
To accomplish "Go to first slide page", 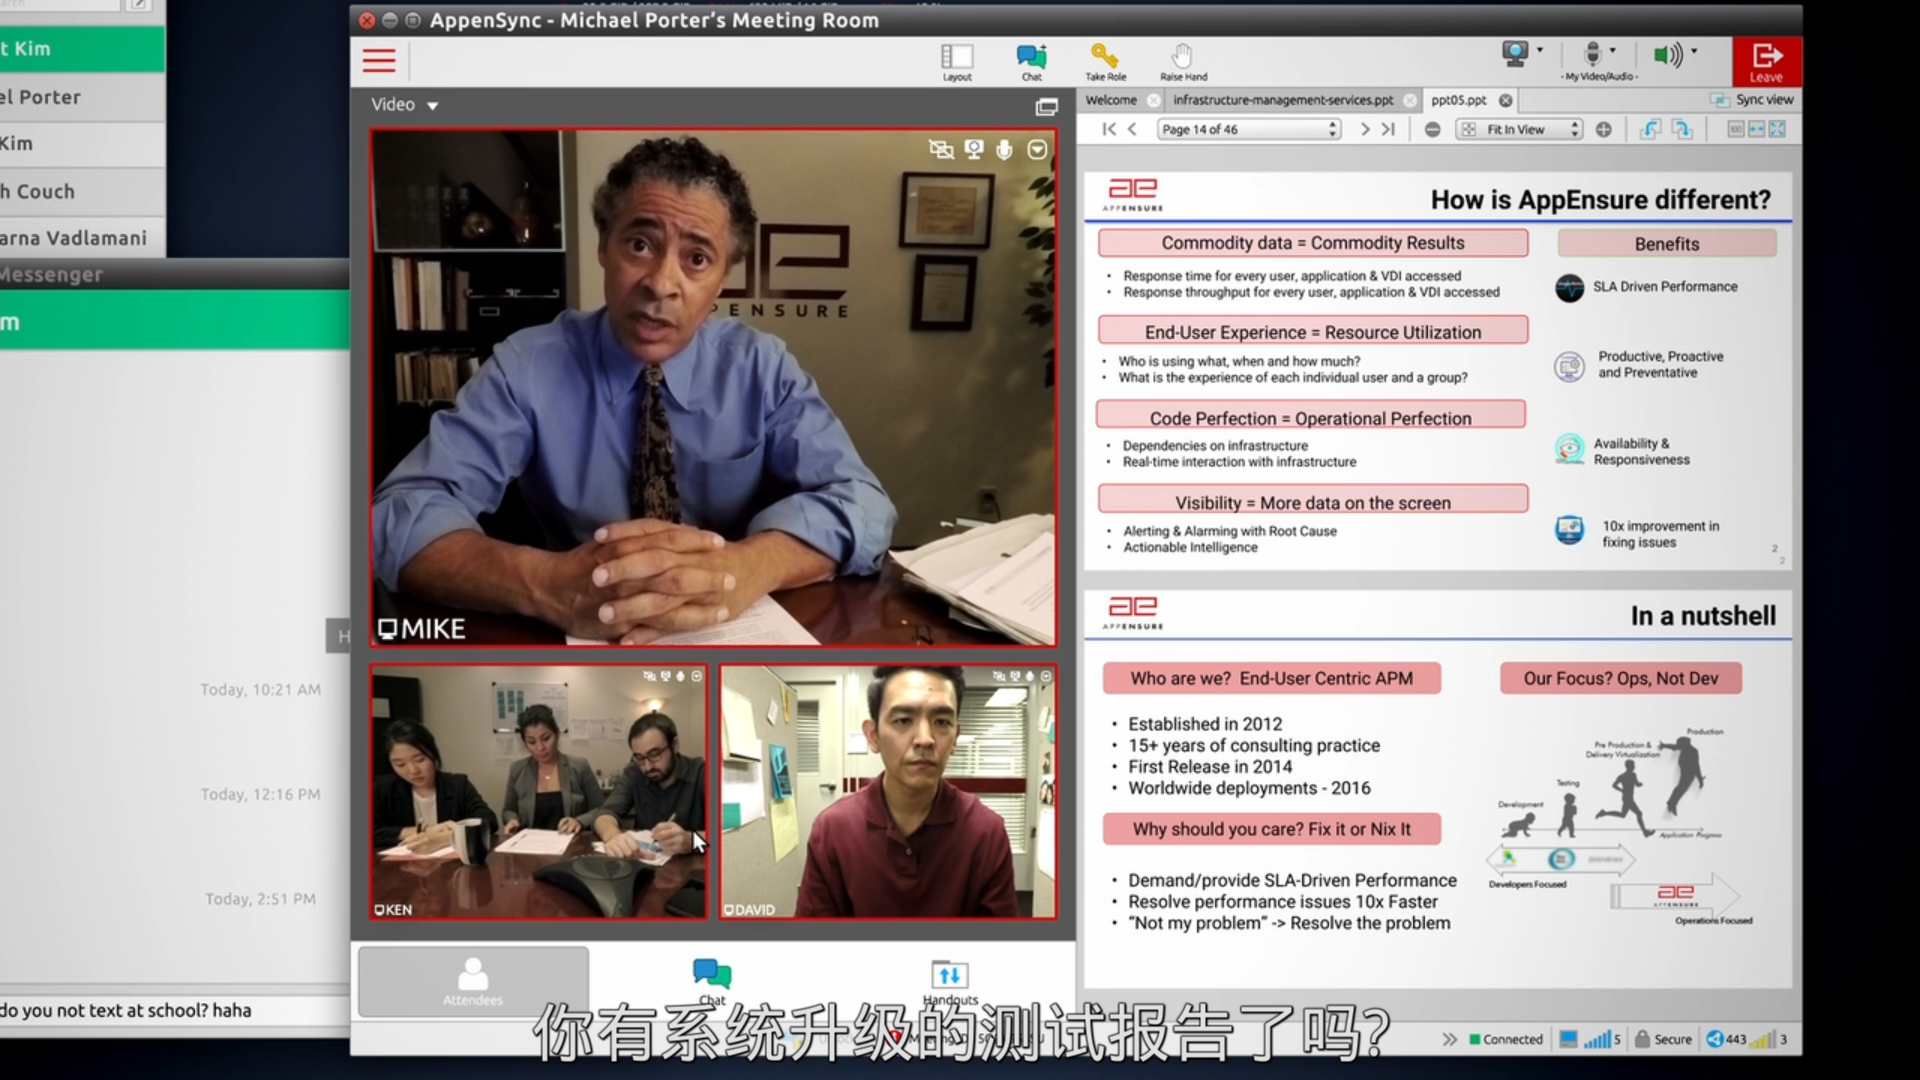I will click(x=1109, y=129).
